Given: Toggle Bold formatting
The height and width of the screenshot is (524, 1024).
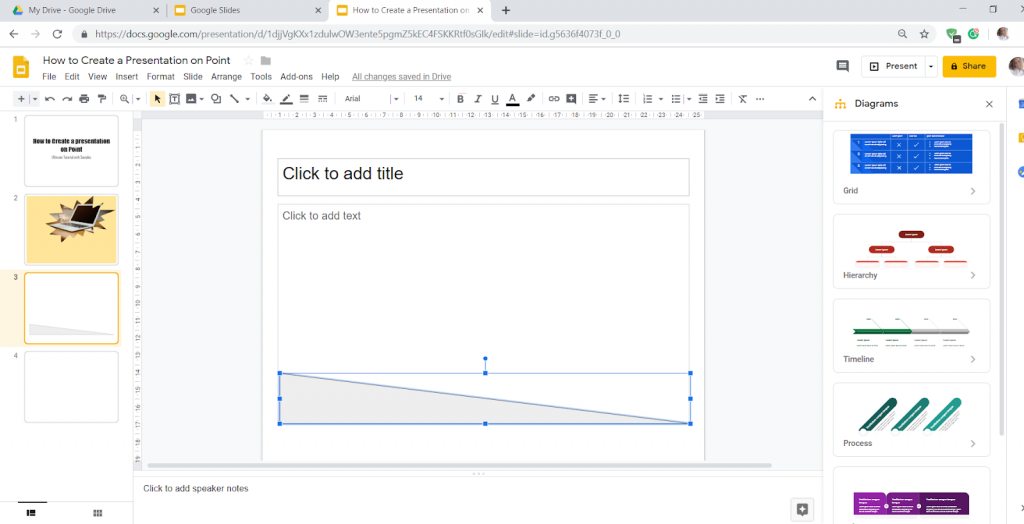Looking at the screenshot, I should tap(460, 99).
